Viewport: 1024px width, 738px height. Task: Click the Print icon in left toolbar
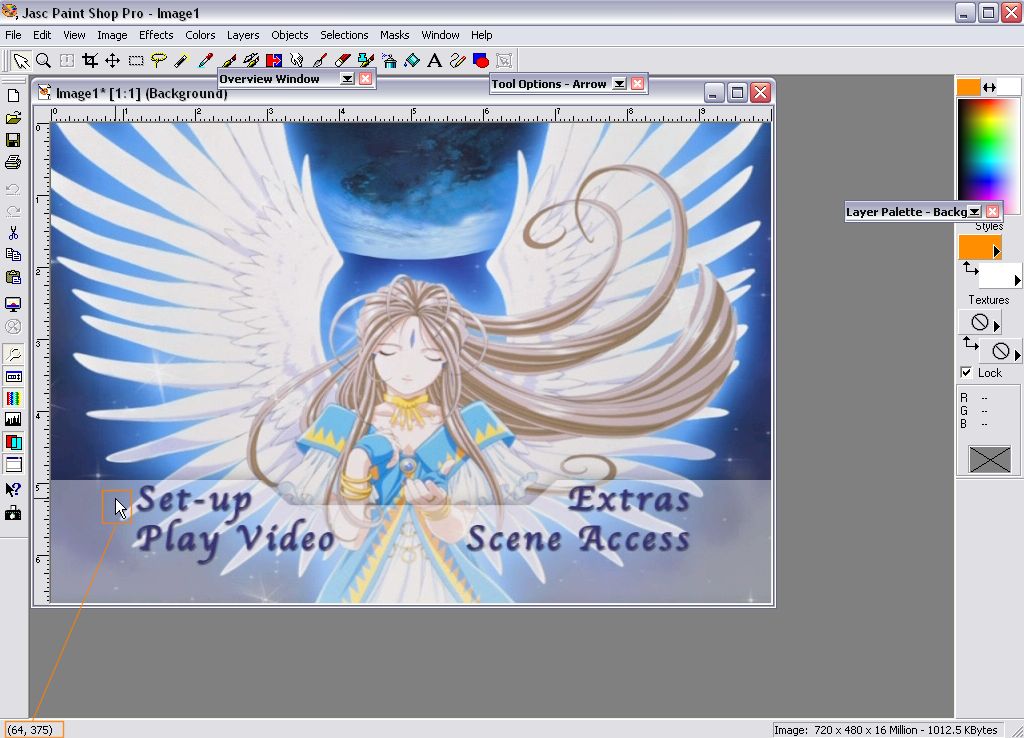pyautogui.click(x=13, y=162)
